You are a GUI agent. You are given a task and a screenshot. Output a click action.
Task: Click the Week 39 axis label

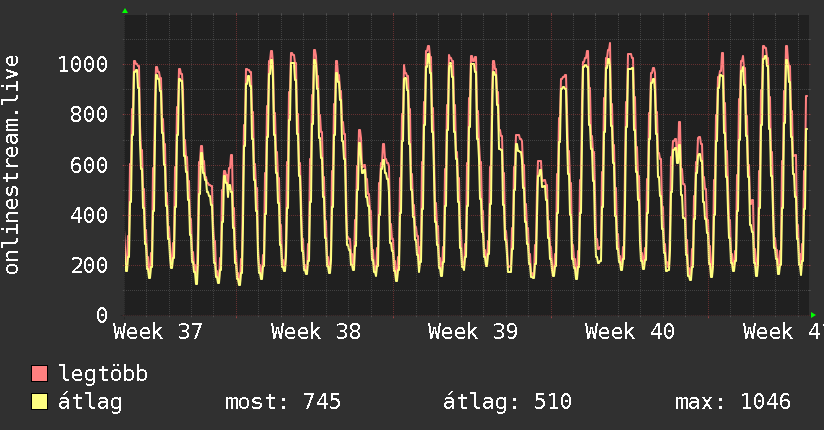(x=473, y=332)
